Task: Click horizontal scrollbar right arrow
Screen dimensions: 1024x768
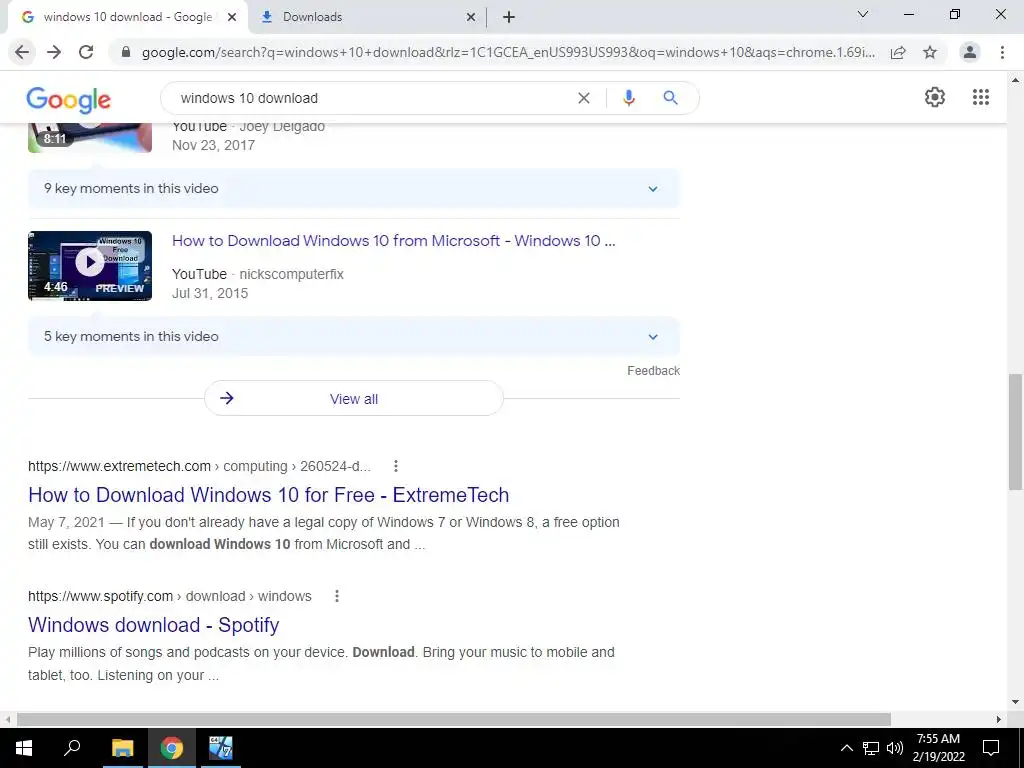Action: tap(999, 719)
